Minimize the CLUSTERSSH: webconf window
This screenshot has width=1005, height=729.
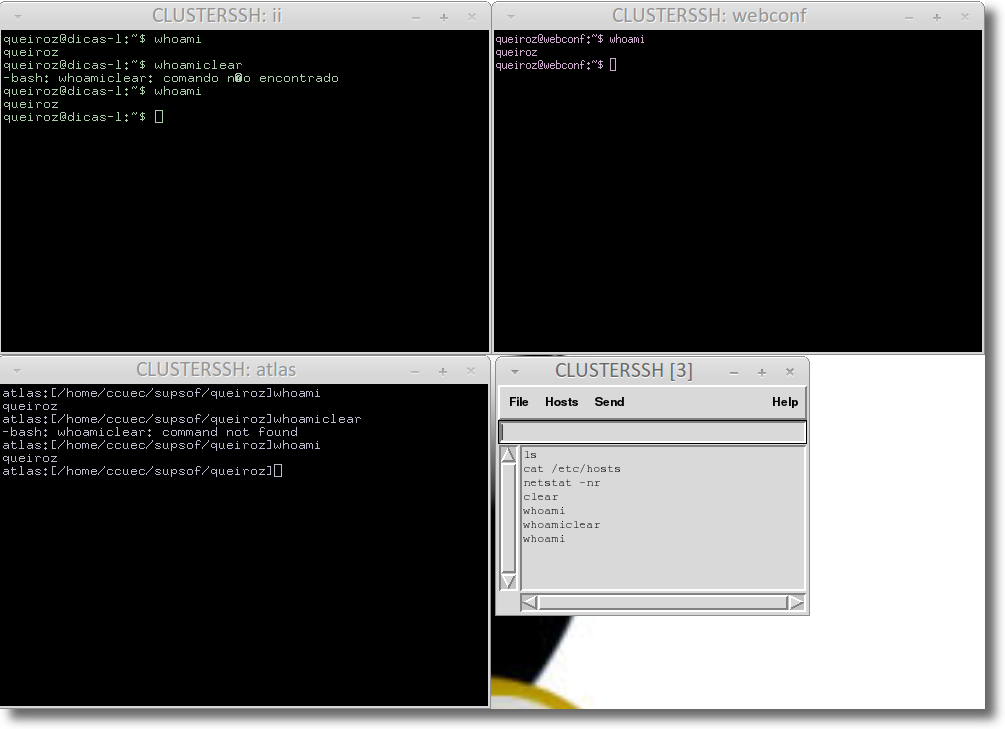pos(909,18)
